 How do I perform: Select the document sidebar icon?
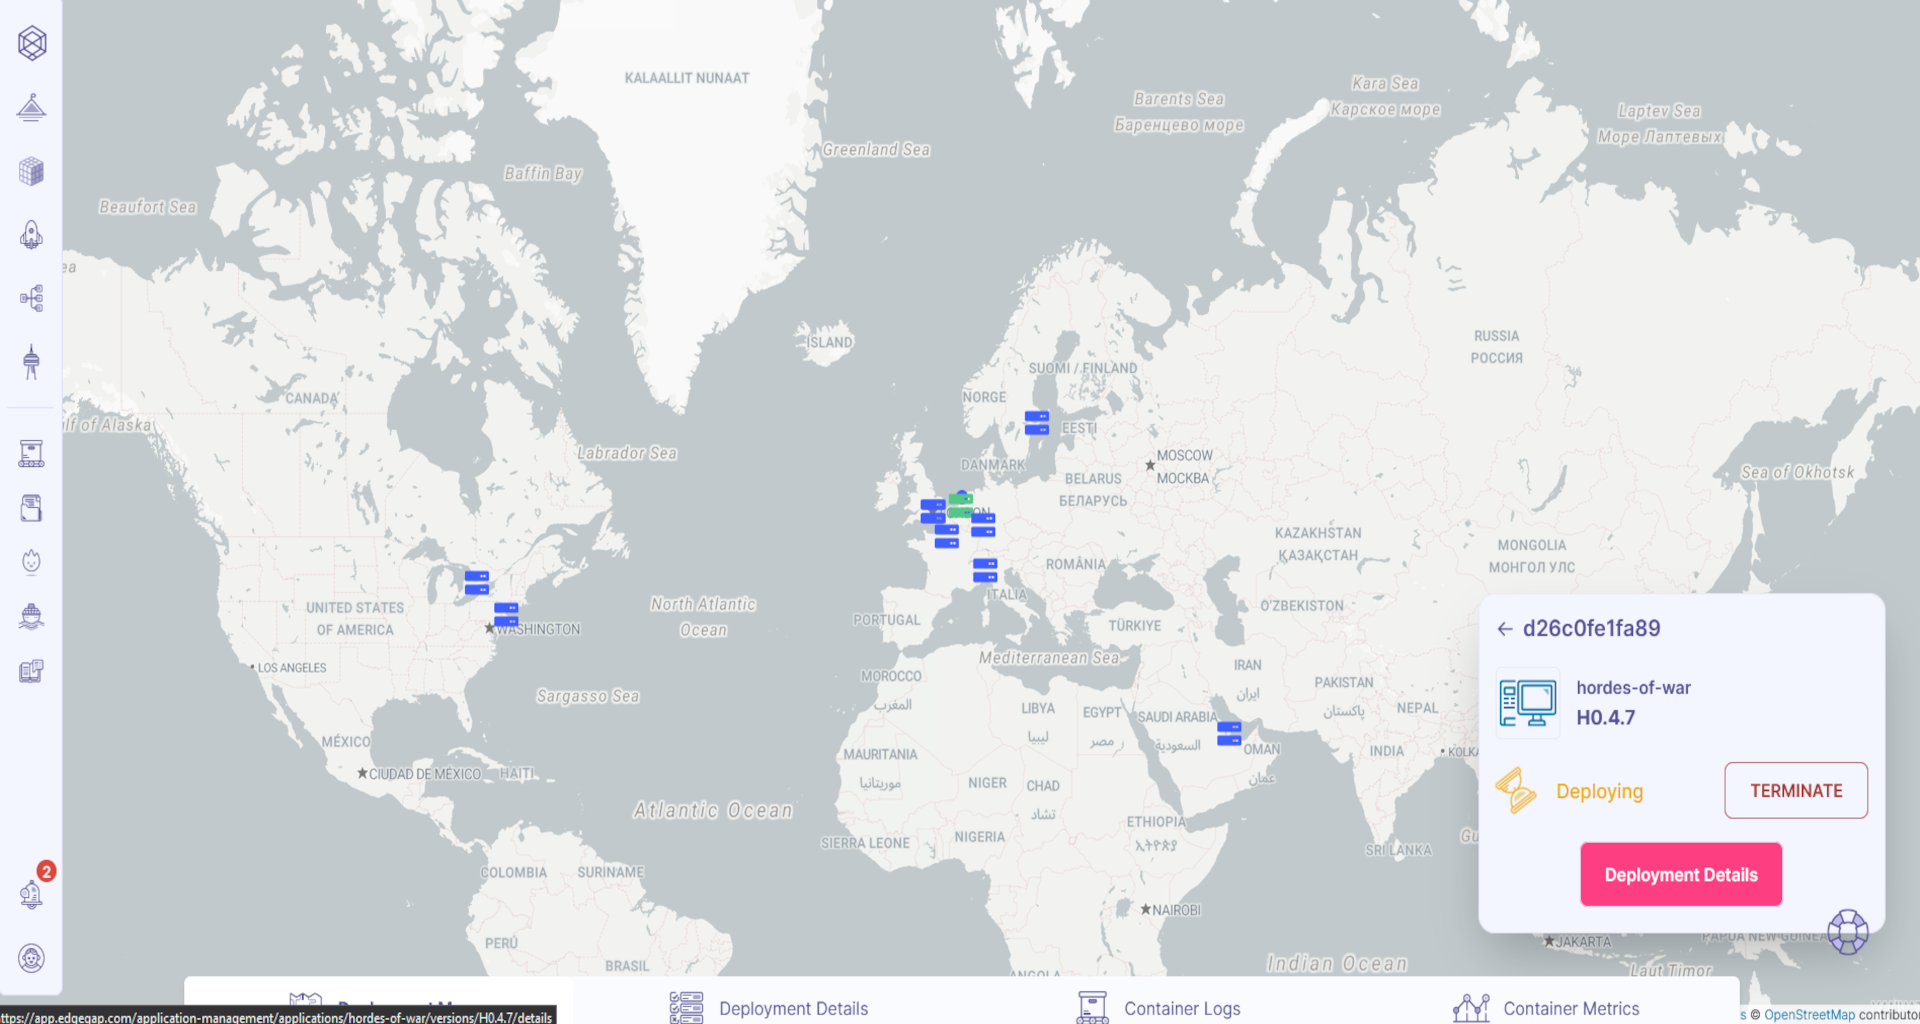click(31, 507)
